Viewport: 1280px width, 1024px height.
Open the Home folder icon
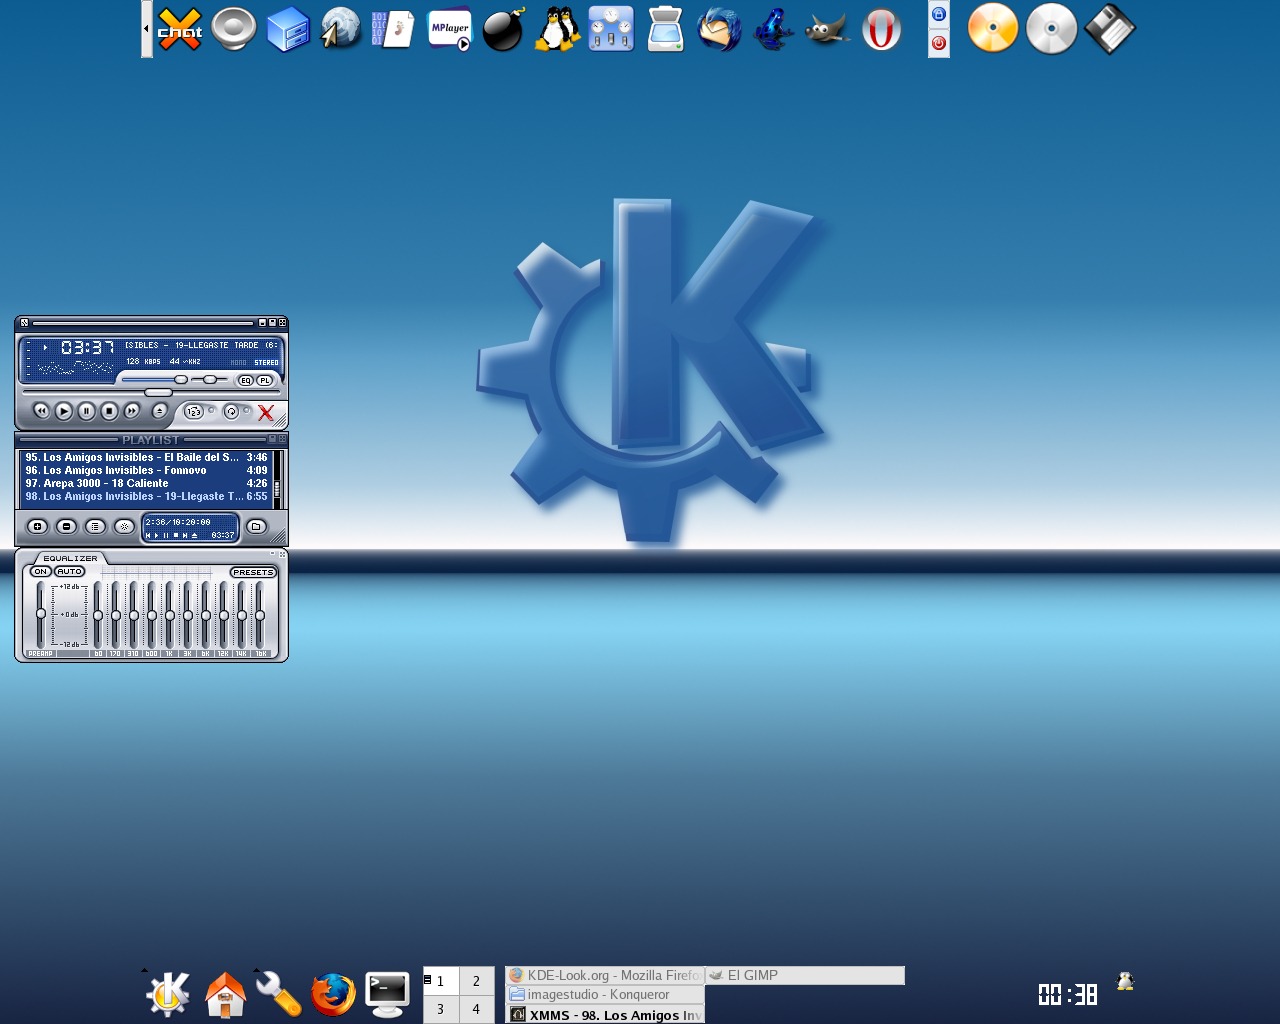(225, 994)
